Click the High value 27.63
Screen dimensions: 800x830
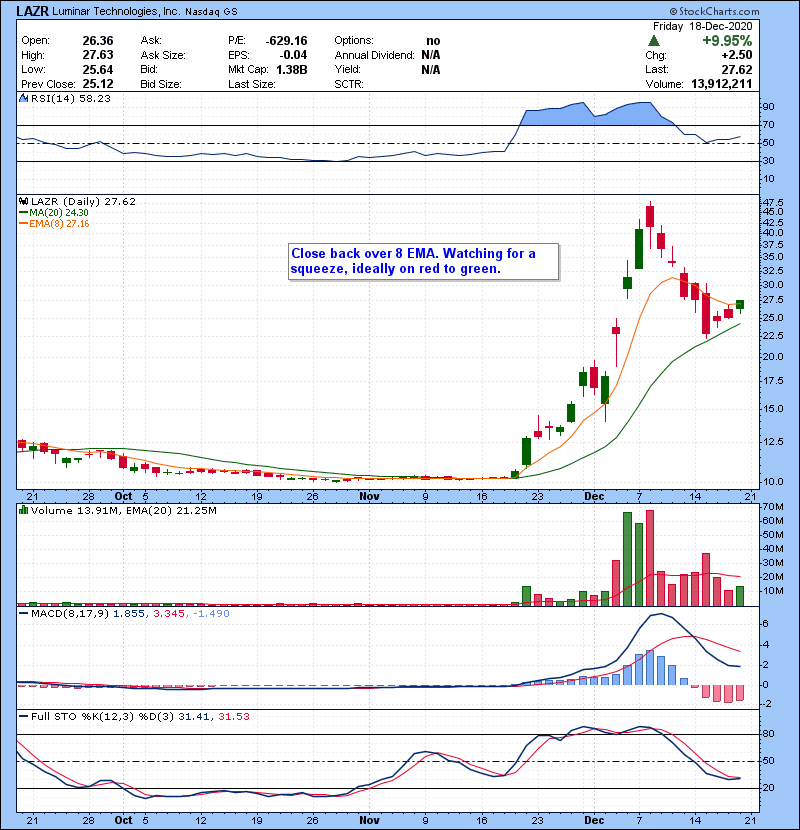[98, 55]
